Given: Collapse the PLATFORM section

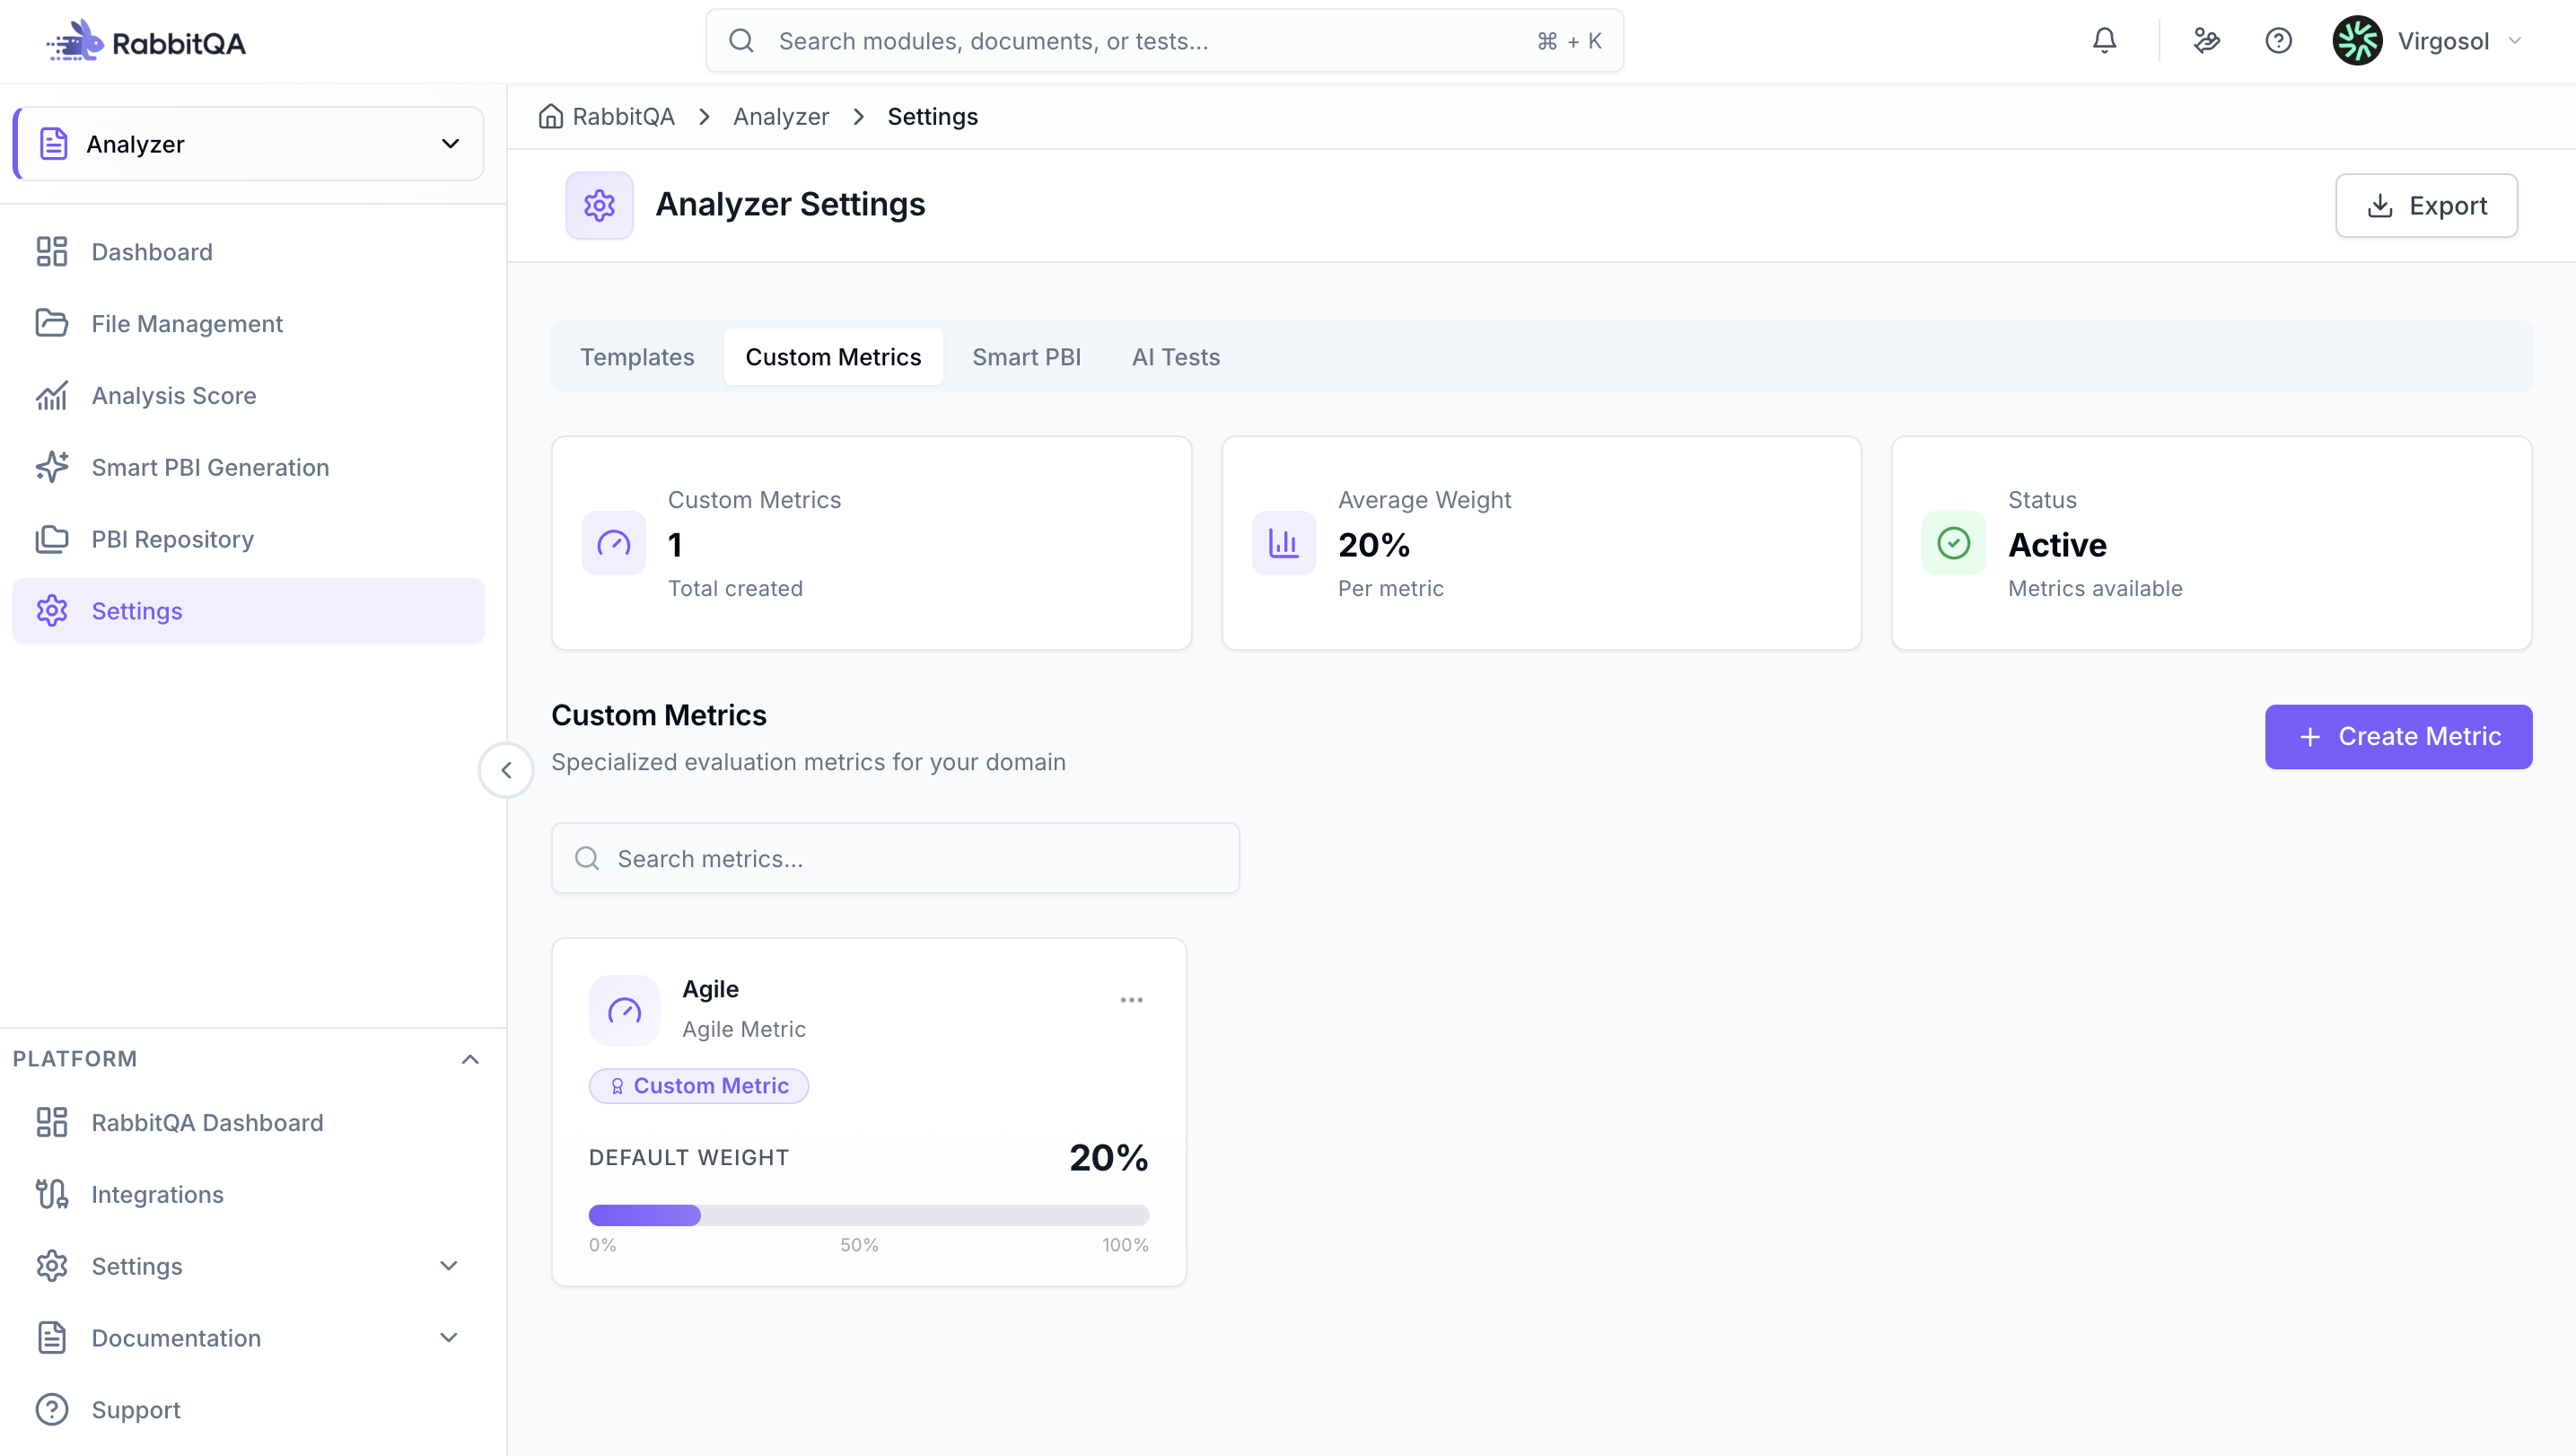Looking at the screenshot, I should tap(470, 1059).
